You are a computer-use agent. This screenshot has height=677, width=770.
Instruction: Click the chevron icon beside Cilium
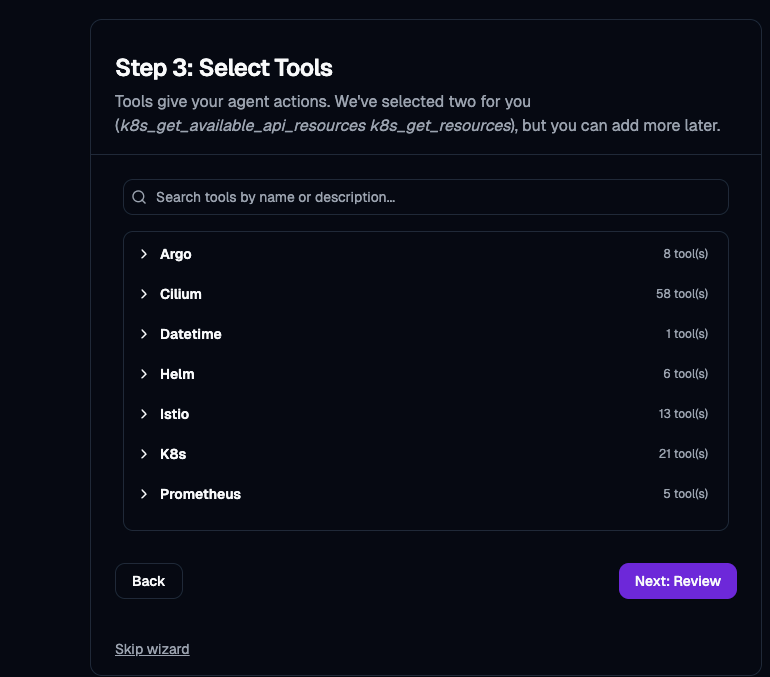(x=144, y=294)
